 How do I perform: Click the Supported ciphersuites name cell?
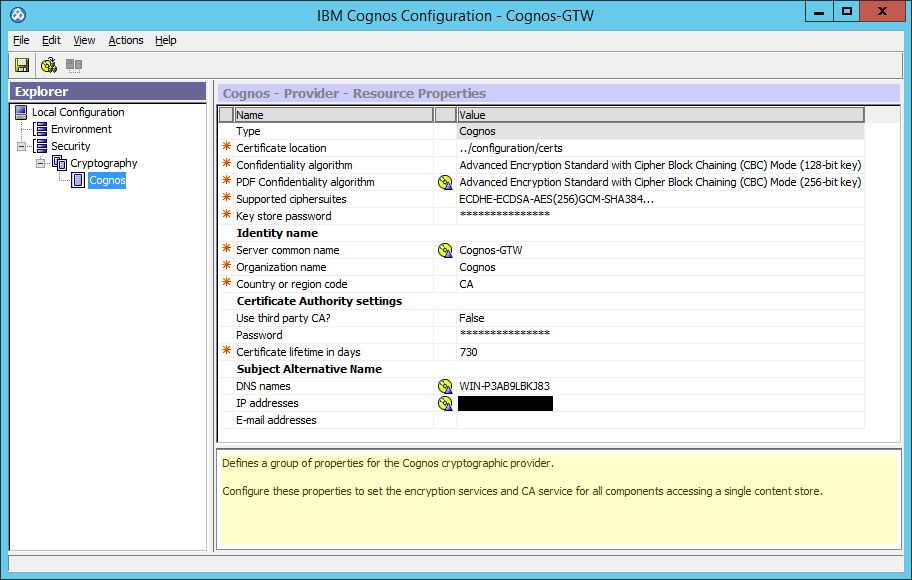[334, 199]
